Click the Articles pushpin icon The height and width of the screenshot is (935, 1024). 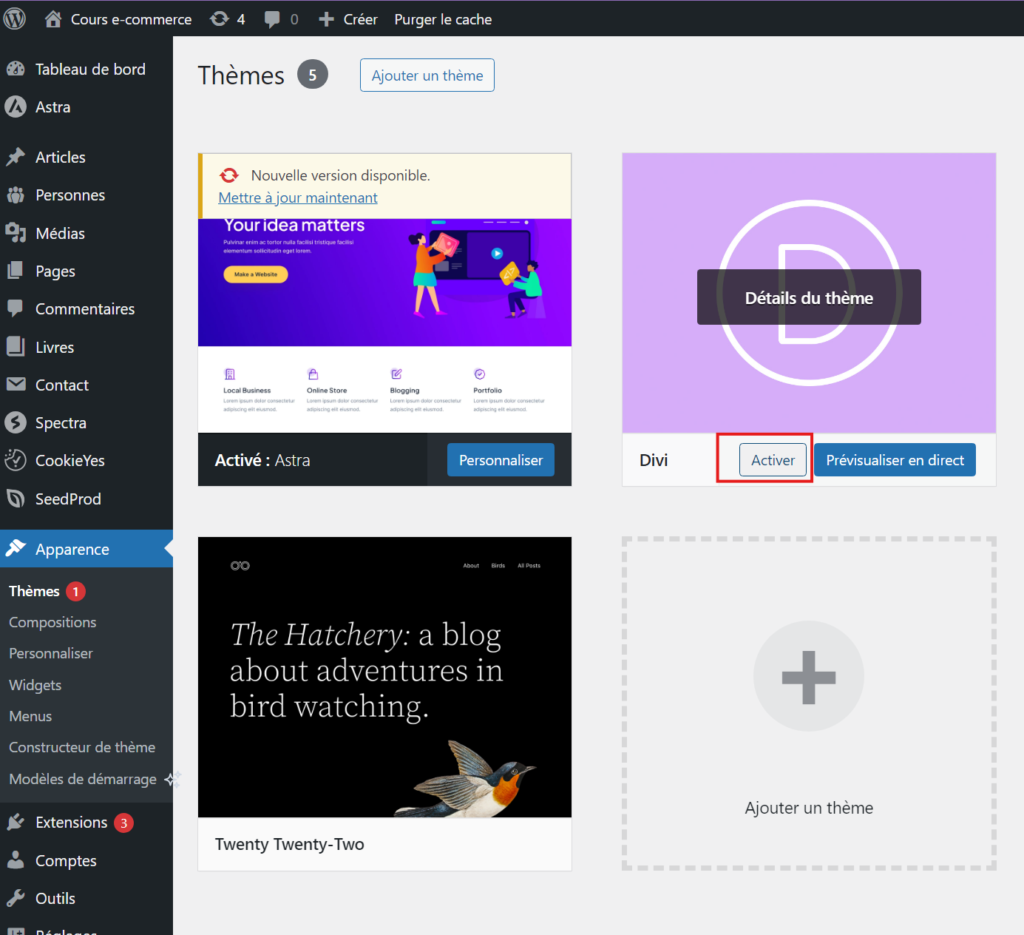(x=16, y=157)
